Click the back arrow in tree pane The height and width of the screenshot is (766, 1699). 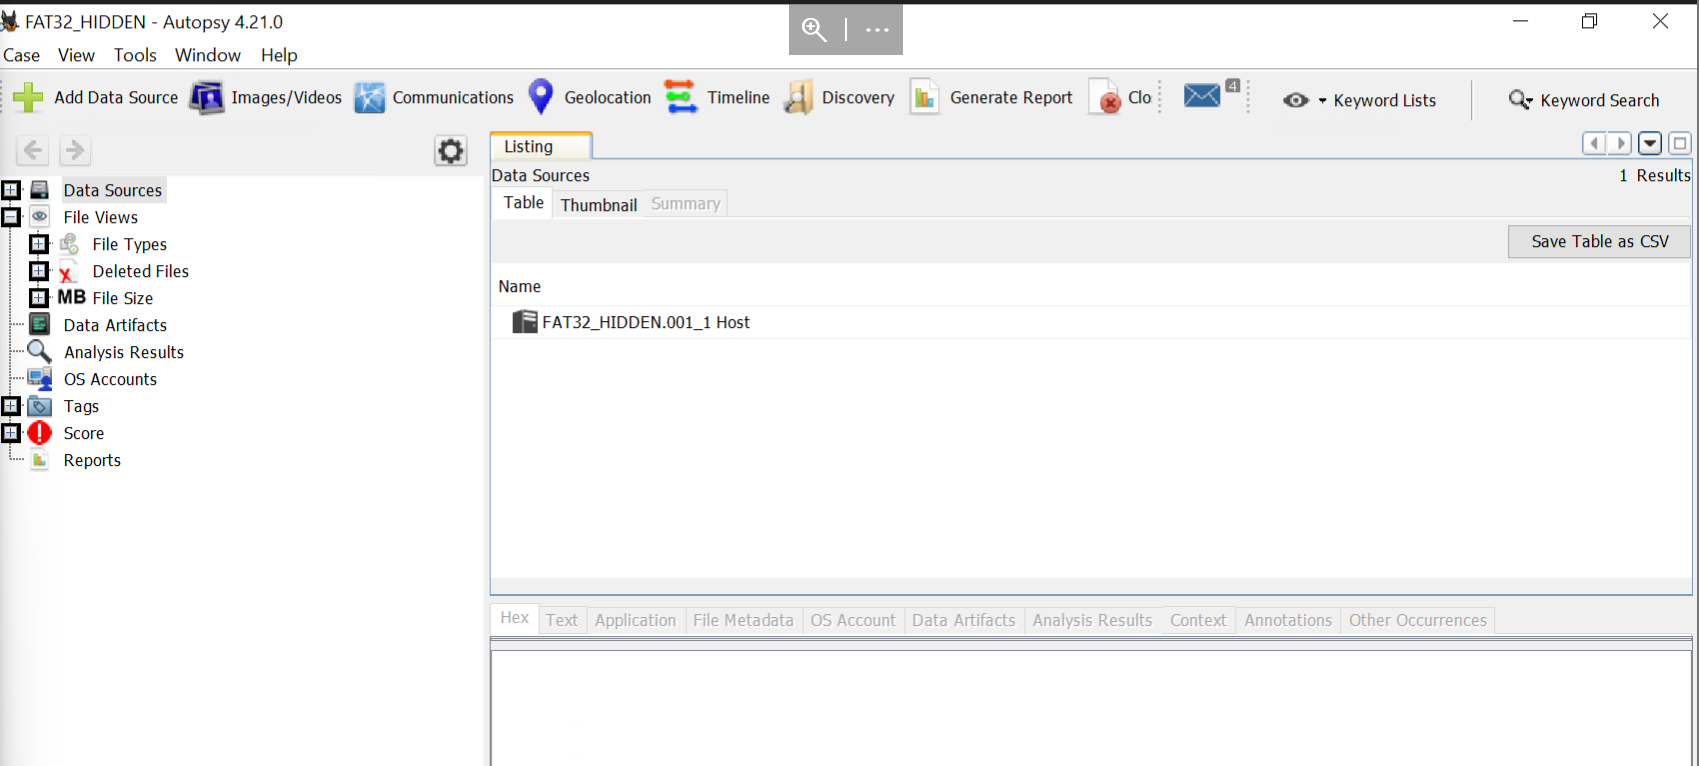(33, 150)
